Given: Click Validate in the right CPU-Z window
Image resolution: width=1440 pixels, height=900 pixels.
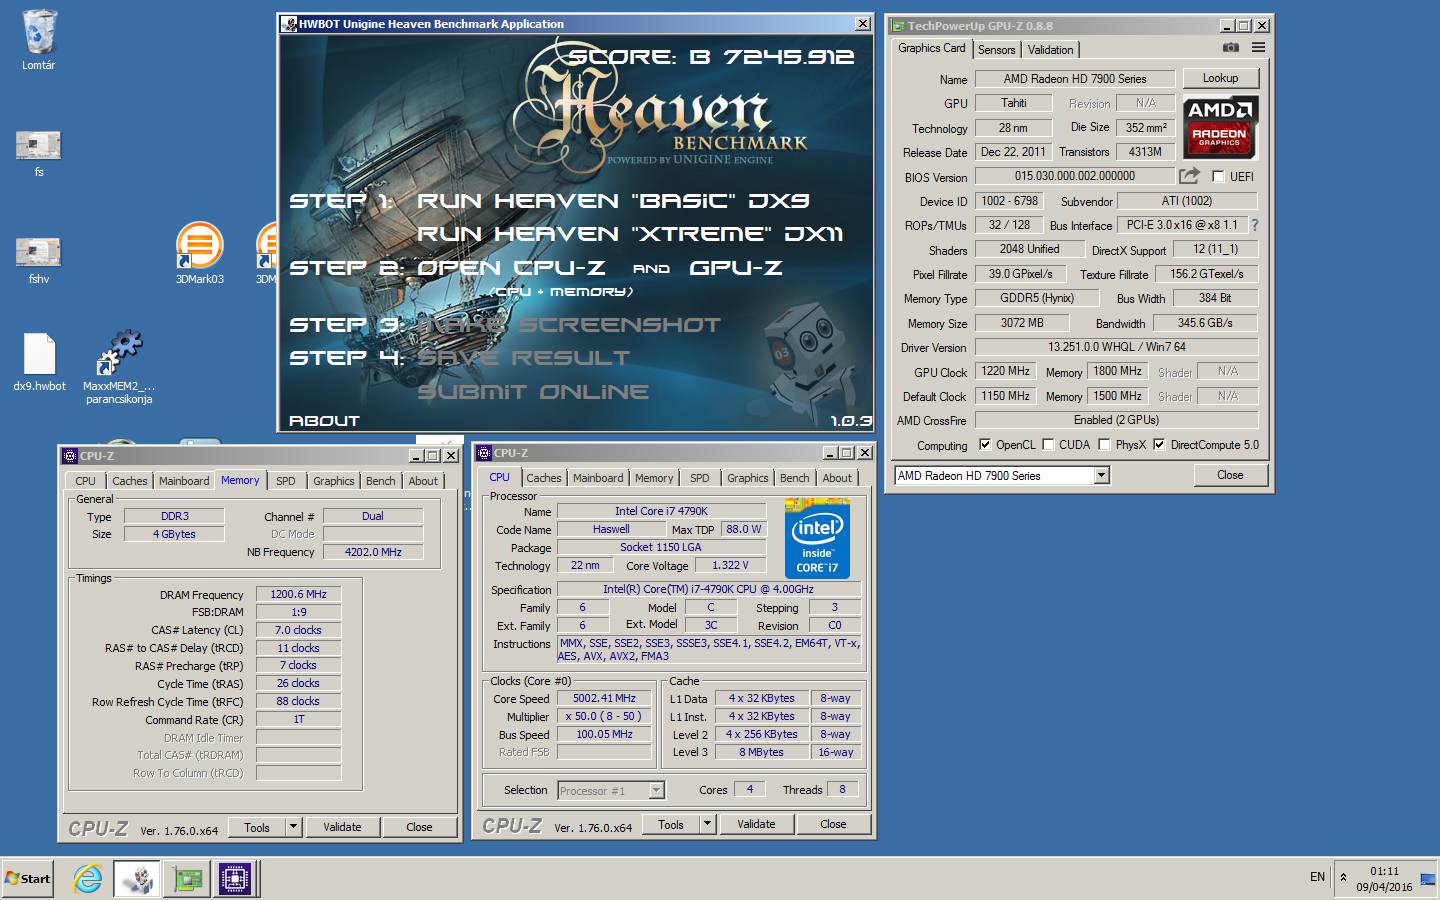Looking at the screenshot, I should coord(756,824).
